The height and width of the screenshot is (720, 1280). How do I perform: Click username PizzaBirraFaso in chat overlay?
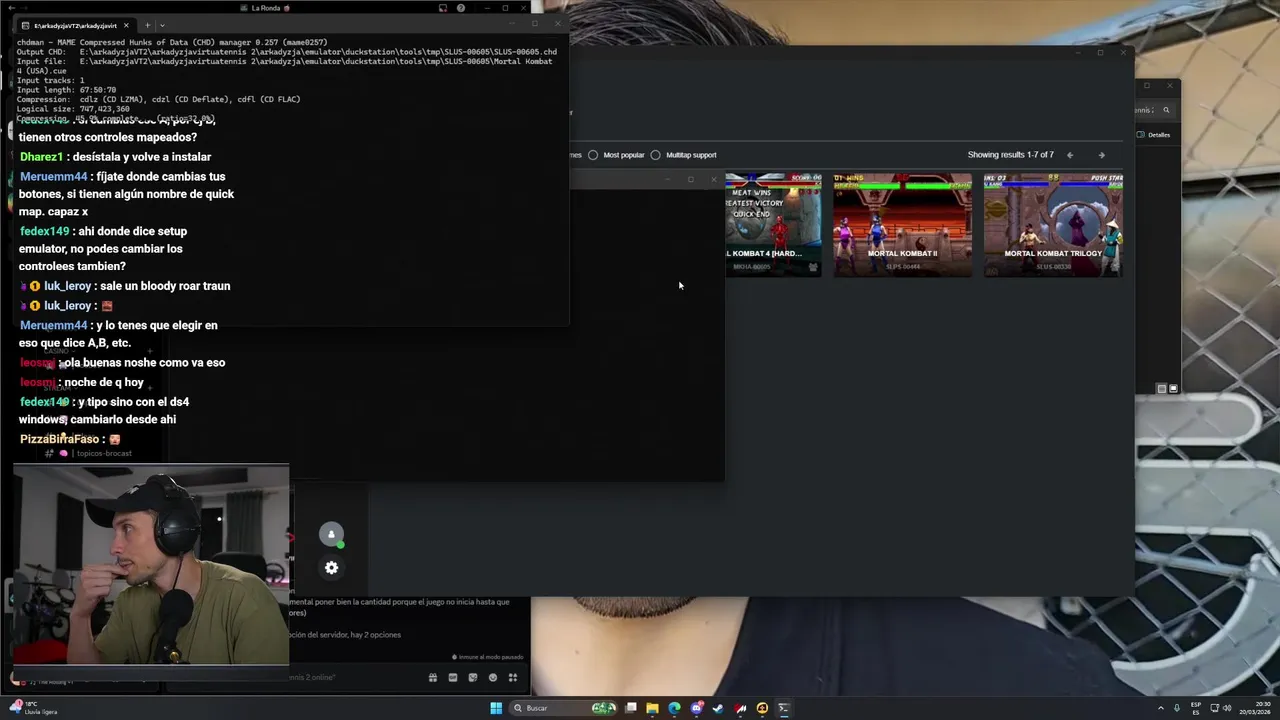[60, 439]
